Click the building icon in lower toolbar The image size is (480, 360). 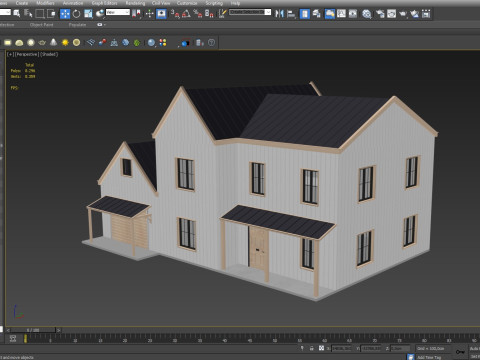pos(199,43)
